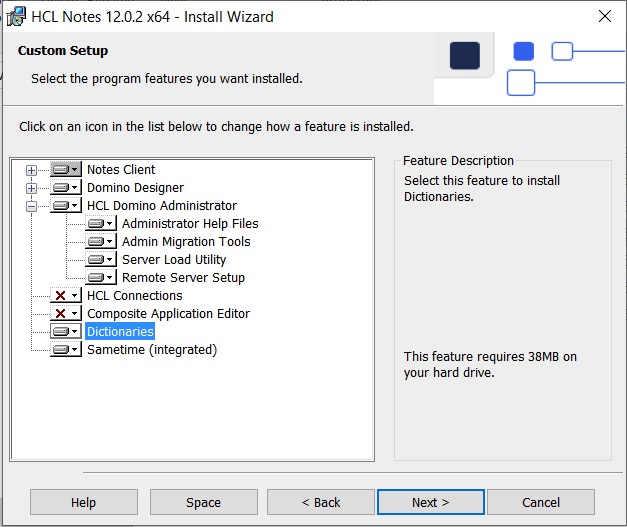
Task: Collapse the HCL Domino Administrator node
Action: point(31,206)
